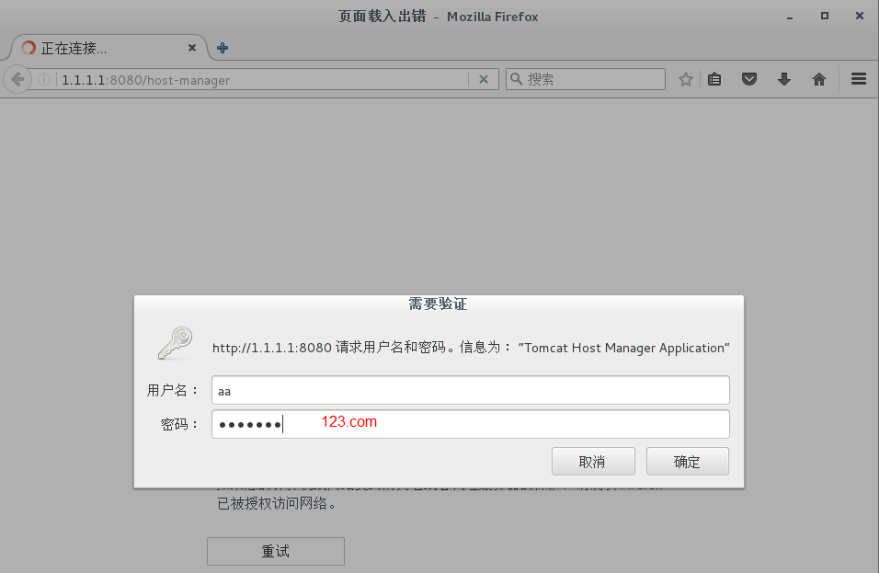Stop loading with the address bar X
Screen dimensions: 879x573
(x=484, y=80)
